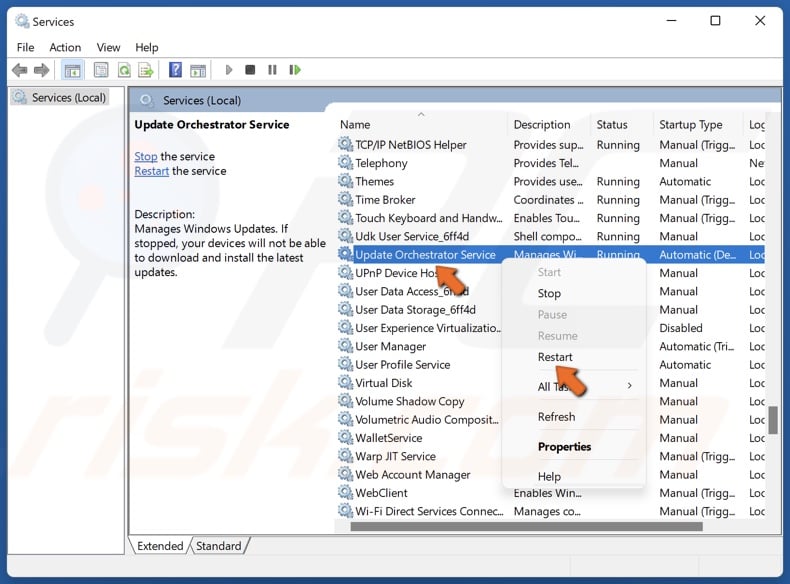Click the gear icon beside Telephony
This screenshot has height=584, width=790.
click(345, 162)
